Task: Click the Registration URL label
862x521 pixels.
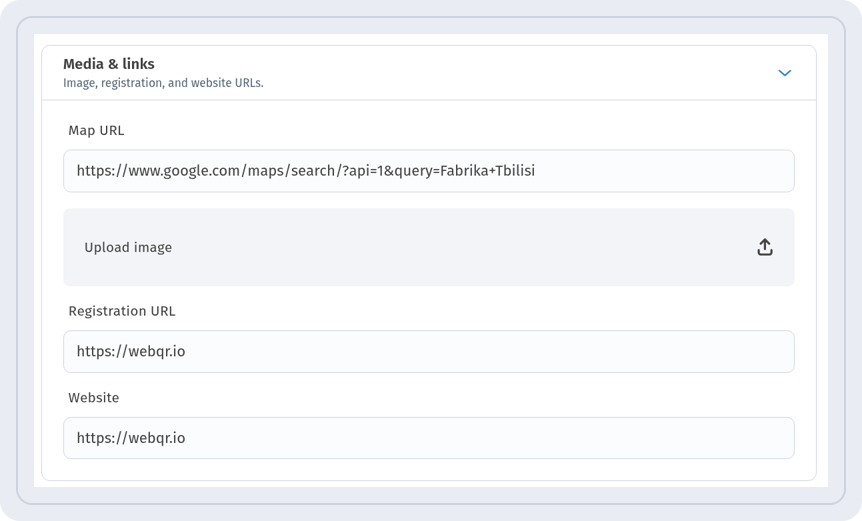Action: tap(121, 311)
